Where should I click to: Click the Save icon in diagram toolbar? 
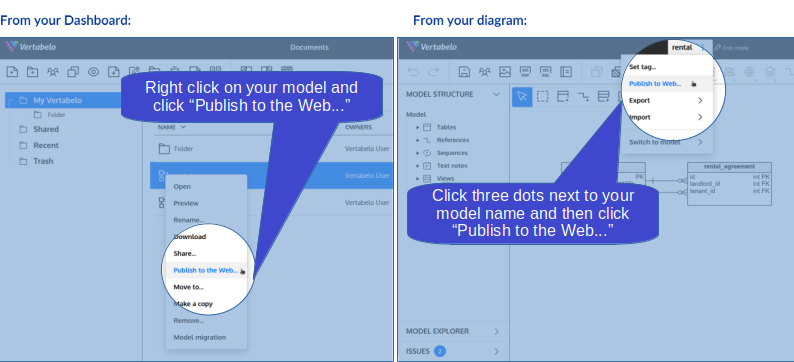pyautogui.click(x=464, y=71)
